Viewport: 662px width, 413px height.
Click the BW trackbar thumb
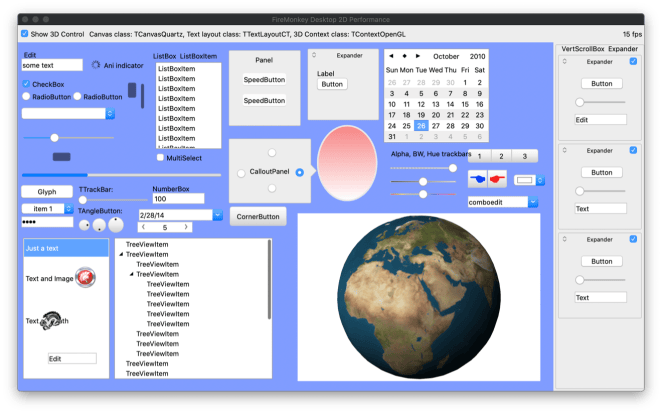pyautogui.click(x=423, y=182)
